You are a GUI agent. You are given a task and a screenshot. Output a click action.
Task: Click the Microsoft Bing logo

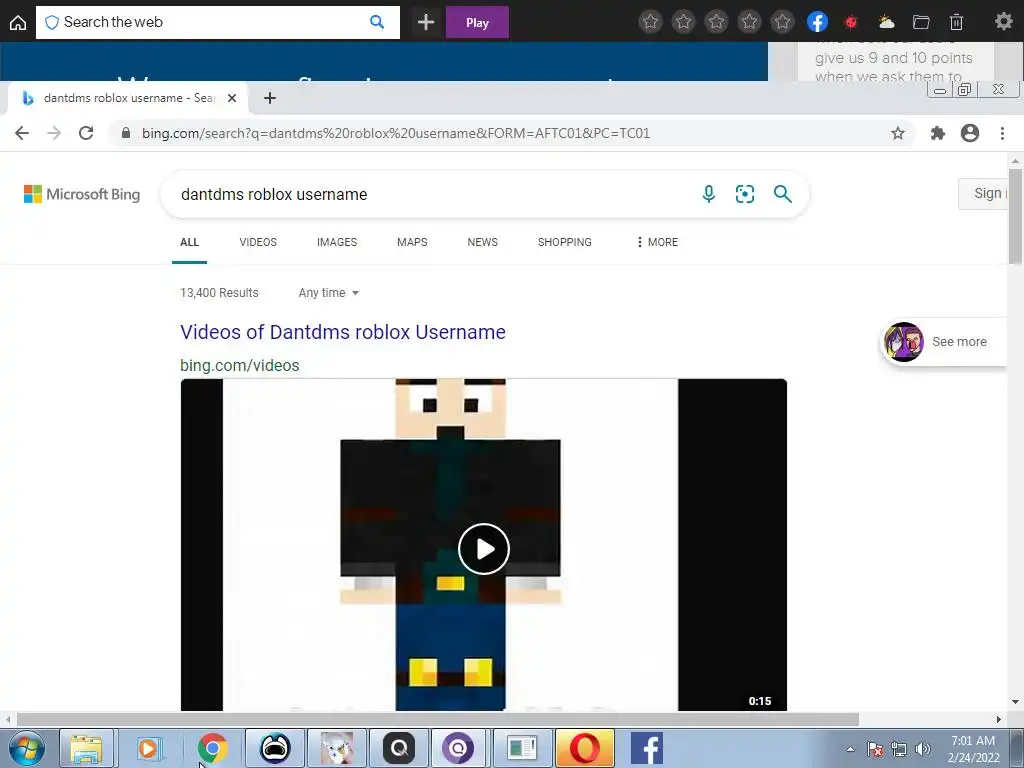pyautogui.click(x=82, y=194)
